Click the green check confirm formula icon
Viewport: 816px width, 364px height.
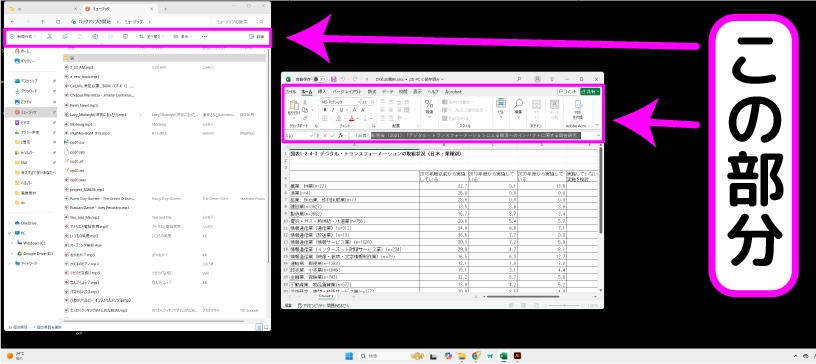tap(332, 135)
